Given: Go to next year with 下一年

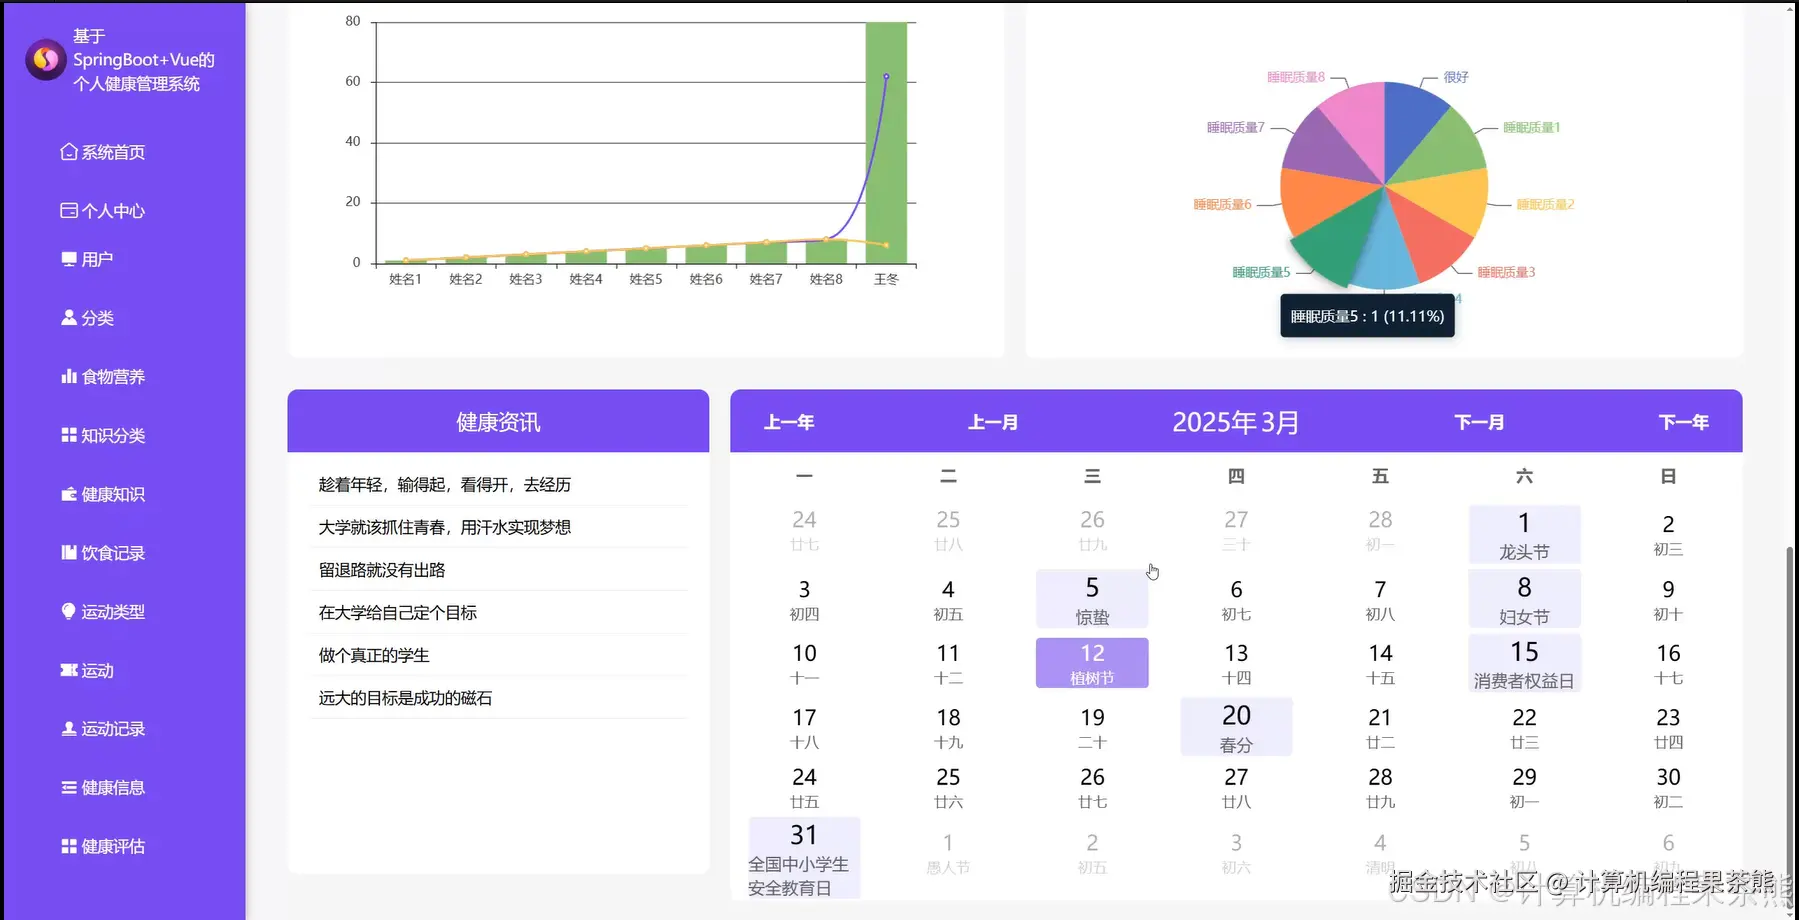Looking at the screenshot, I should tap(1684, 422).
